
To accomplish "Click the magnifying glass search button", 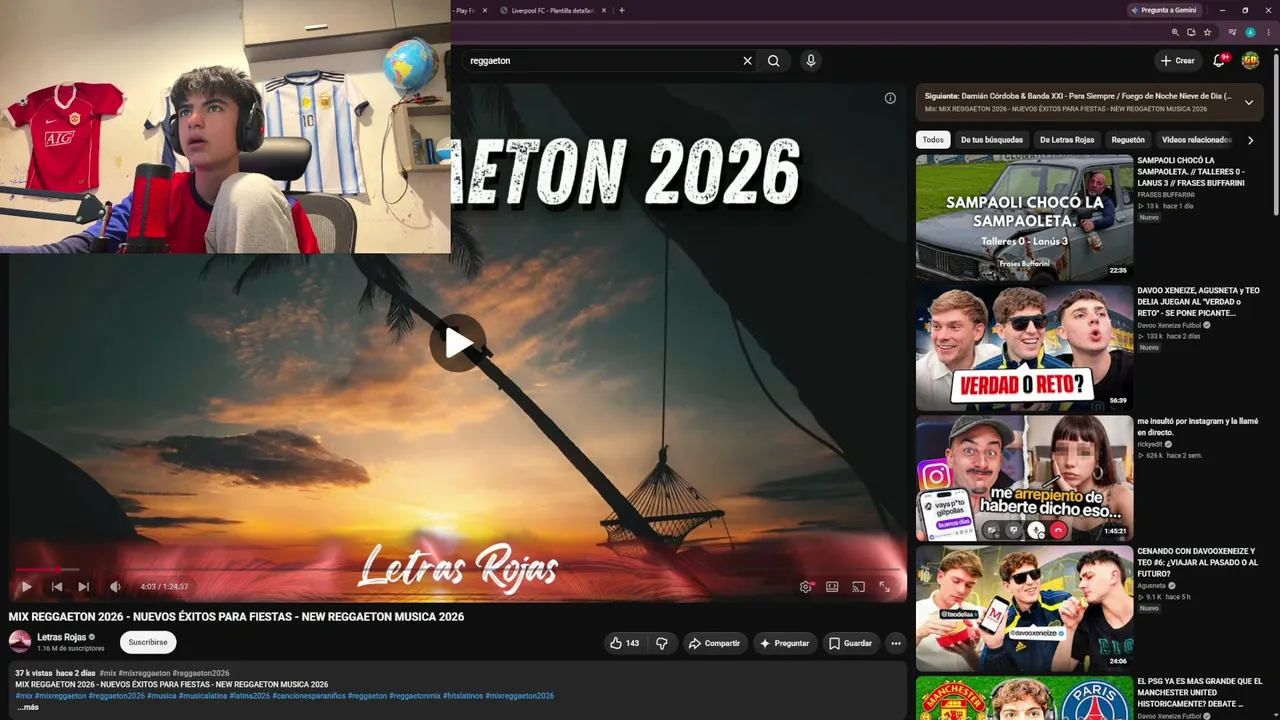I will pyautogui.click(x=774, y=61).
